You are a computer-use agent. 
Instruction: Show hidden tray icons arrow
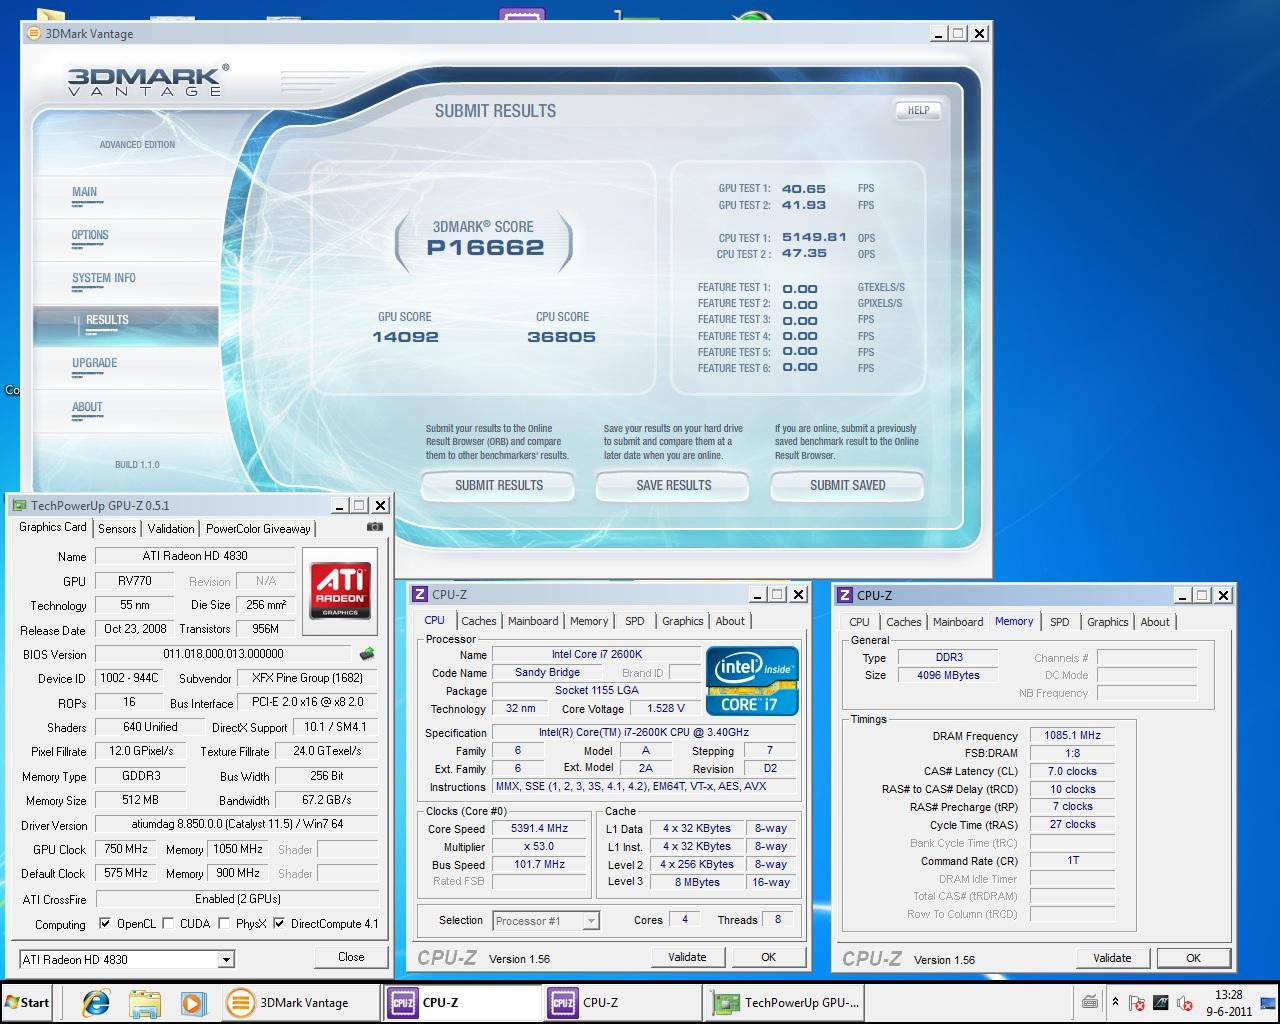point(1115,1002)
